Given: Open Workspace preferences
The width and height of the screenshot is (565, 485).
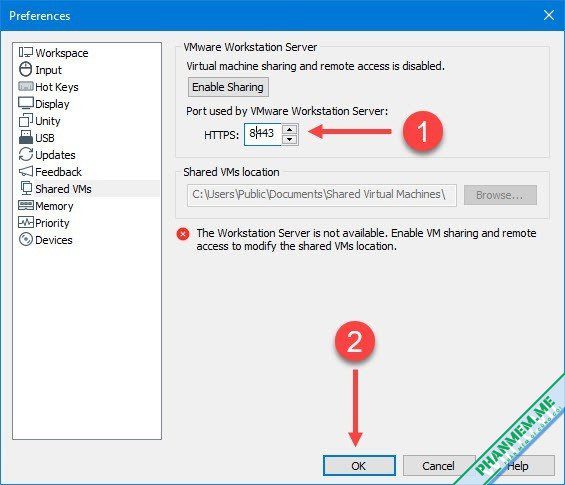Looking at the screenshot, I should click(x=62, y=53).
